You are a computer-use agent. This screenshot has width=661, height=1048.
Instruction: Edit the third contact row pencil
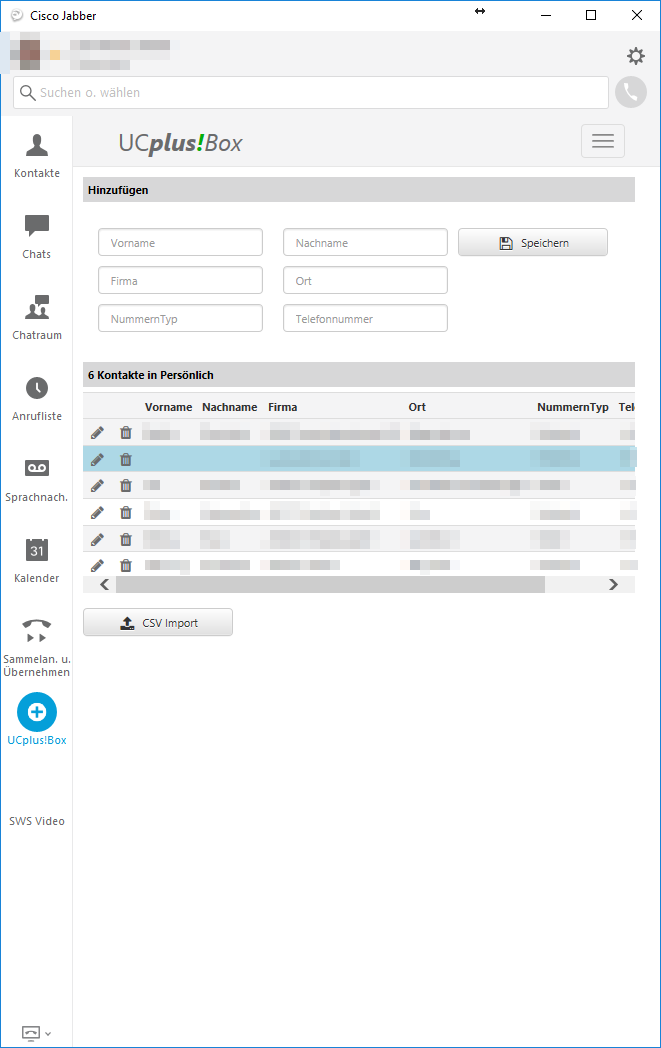tap(98, 485)
